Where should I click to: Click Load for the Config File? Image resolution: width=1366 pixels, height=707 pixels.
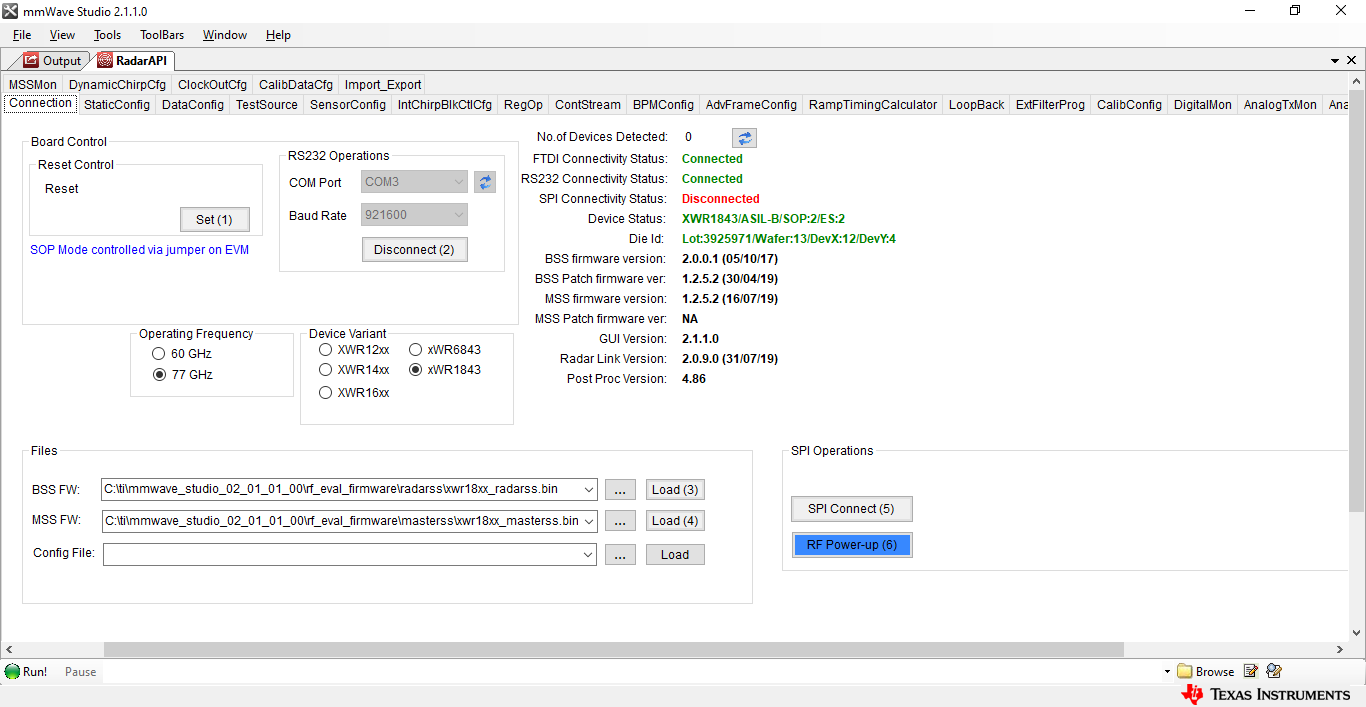675,554
